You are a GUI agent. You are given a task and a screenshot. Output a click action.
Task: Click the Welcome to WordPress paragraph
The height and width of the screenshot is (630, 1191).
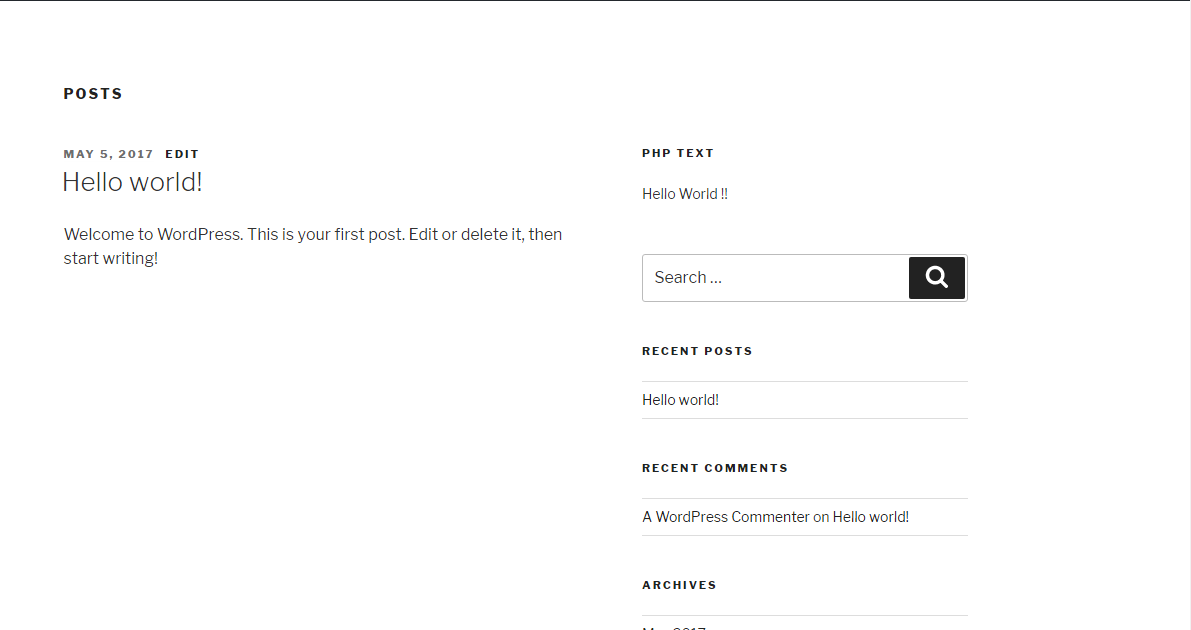tap(313, 246)
